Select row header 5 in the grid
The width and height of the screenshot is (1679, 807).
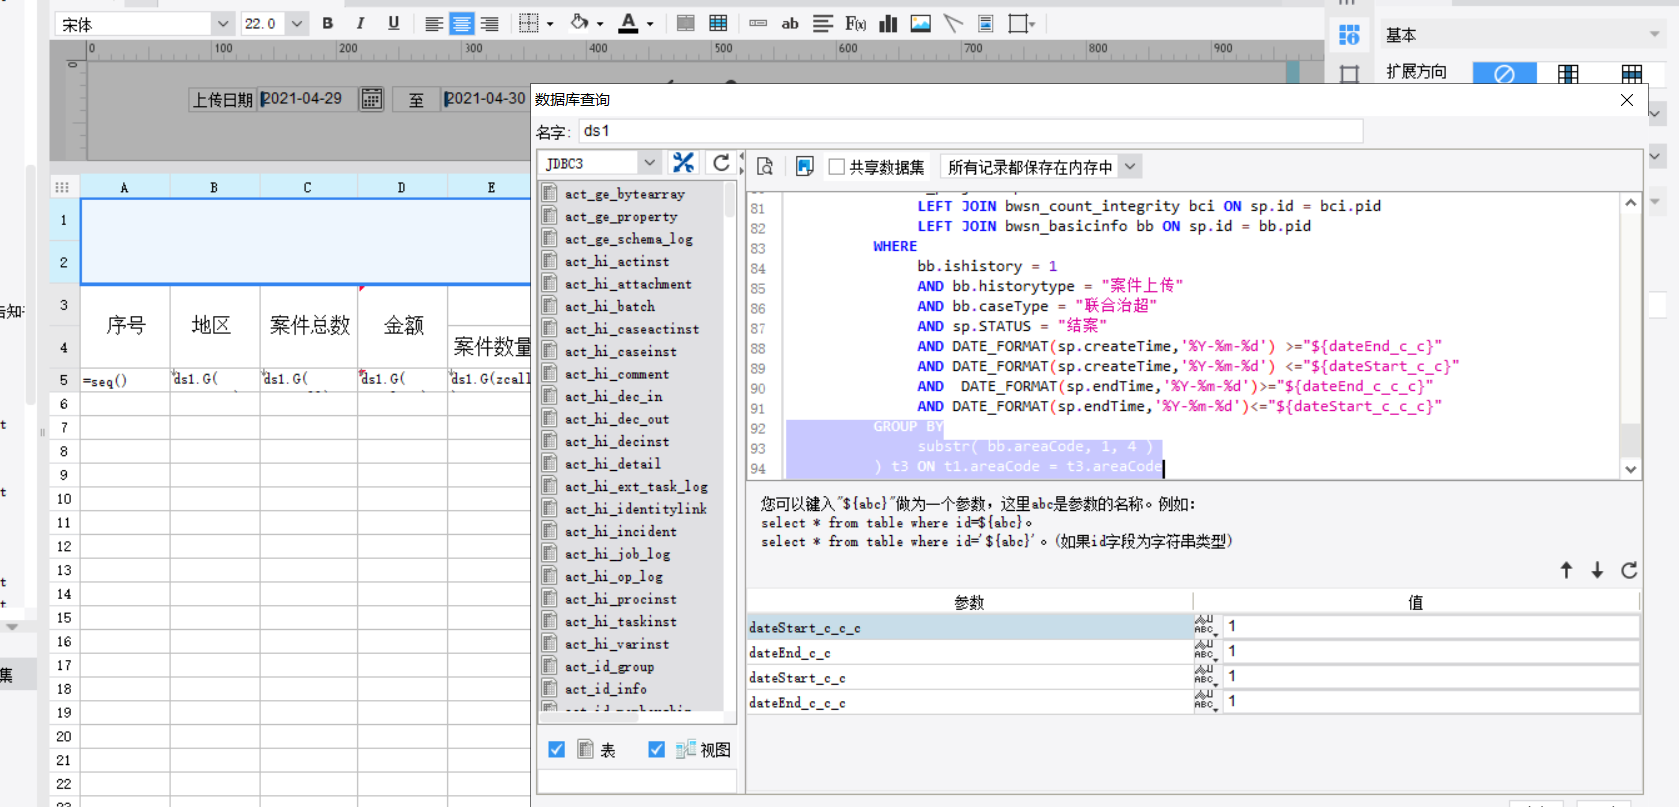[x=64, y=380]
